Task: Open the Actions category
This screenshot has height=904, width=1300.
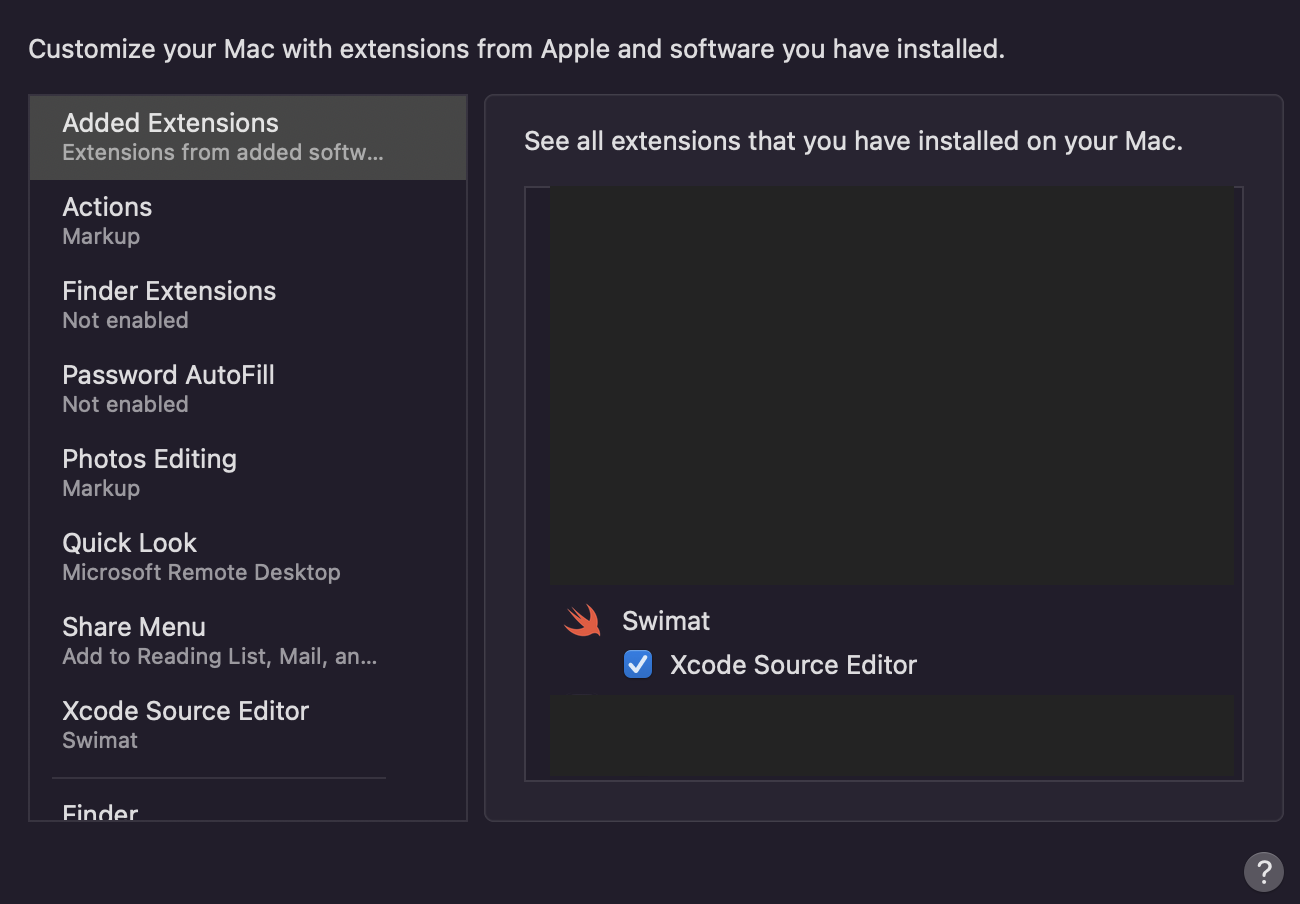Action: point(107,207)
